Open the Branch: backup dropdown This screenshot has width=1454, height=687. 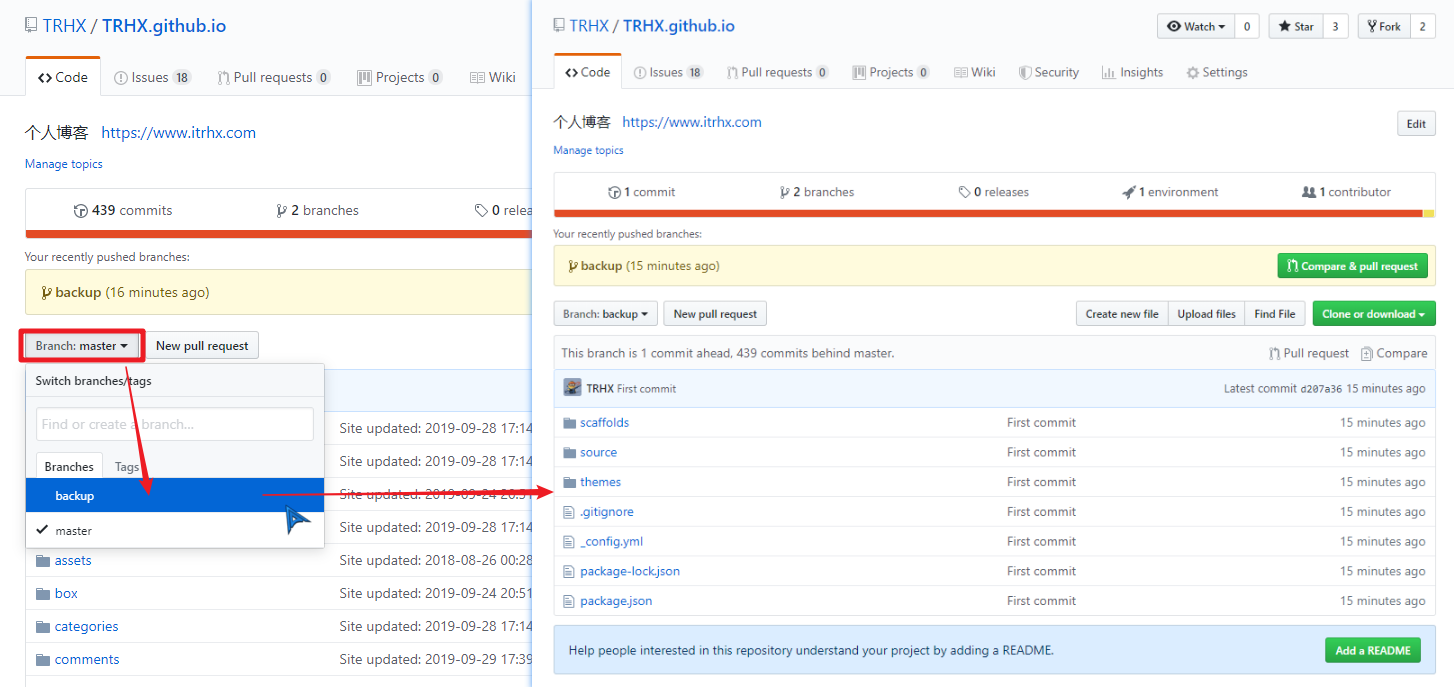[605, 314]
